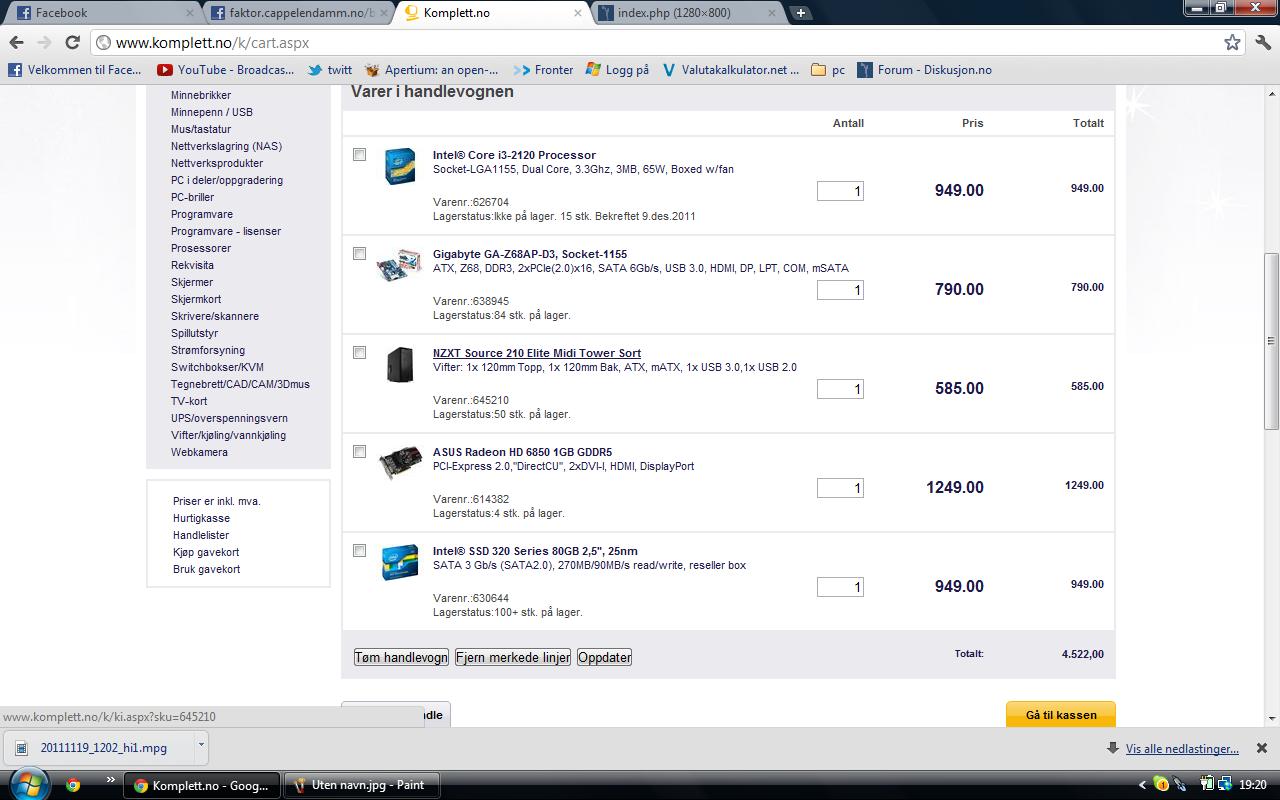Close the Komplett.no tab
The image size is (1280, 800).
(577, 13)
